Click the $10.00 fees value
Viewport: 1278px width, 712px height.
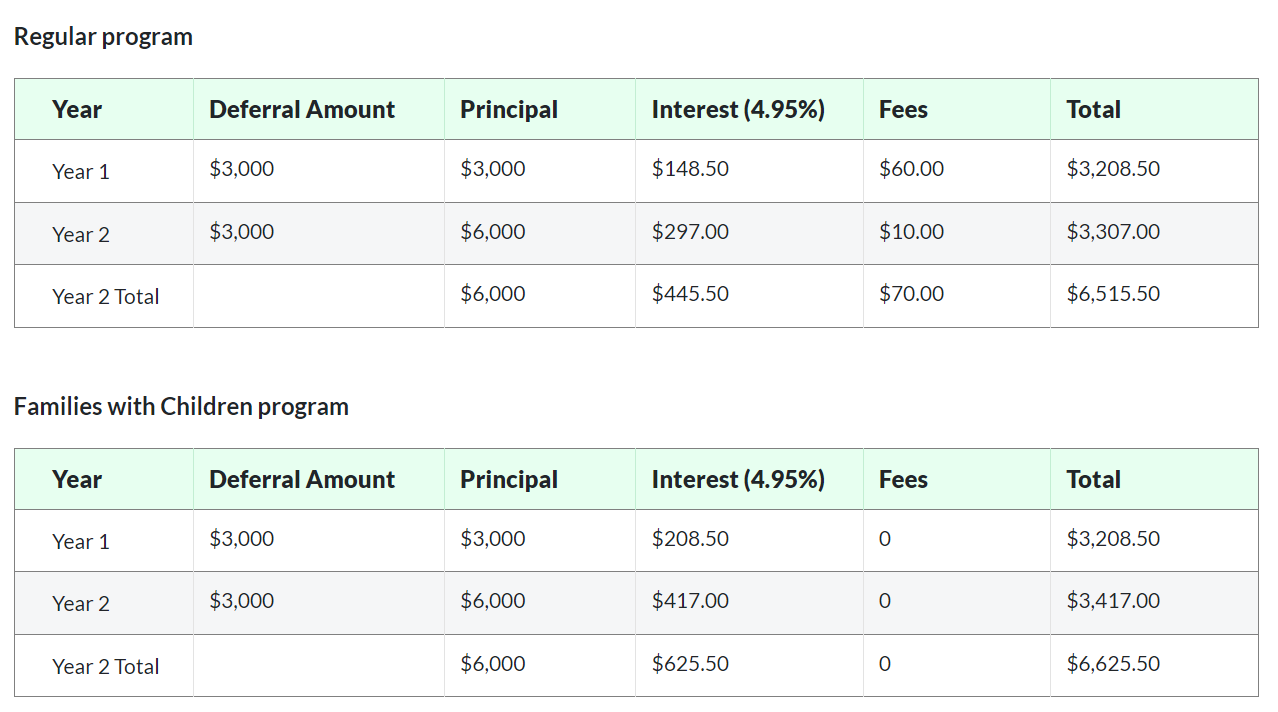click(x=911, y=232)
